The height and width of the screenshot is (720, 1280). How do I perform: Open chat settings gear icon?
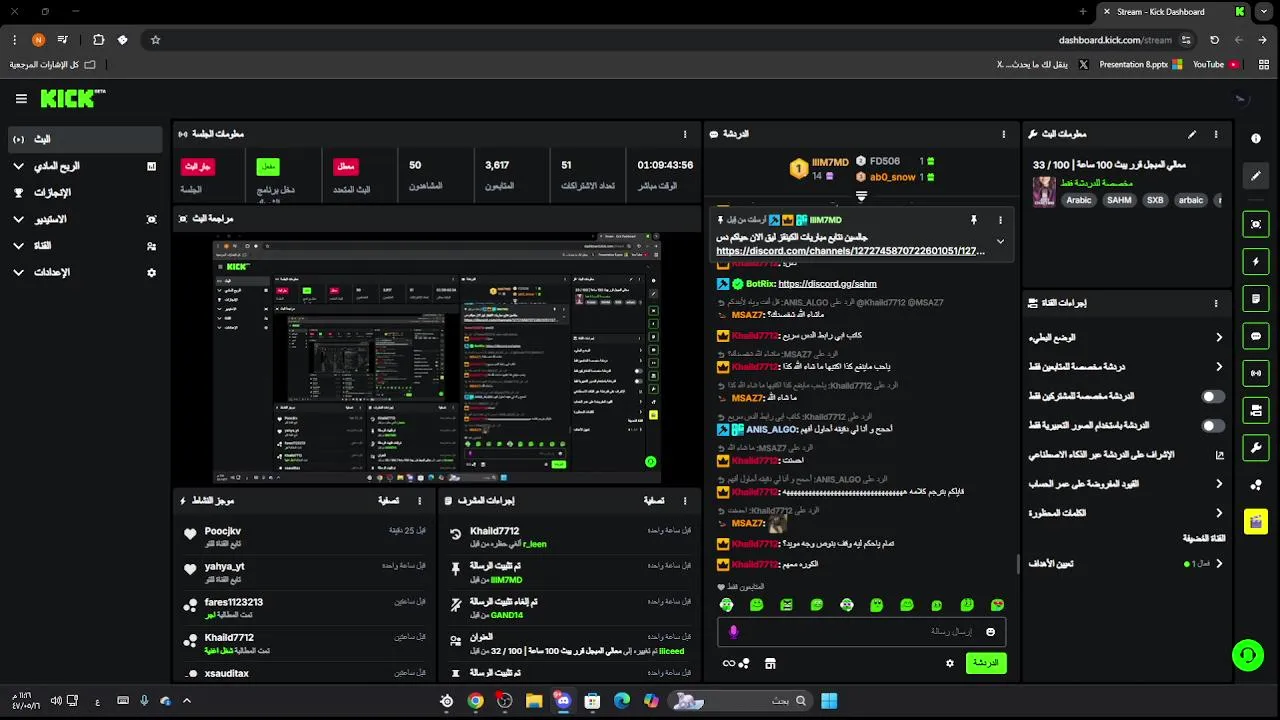(950, 663)
